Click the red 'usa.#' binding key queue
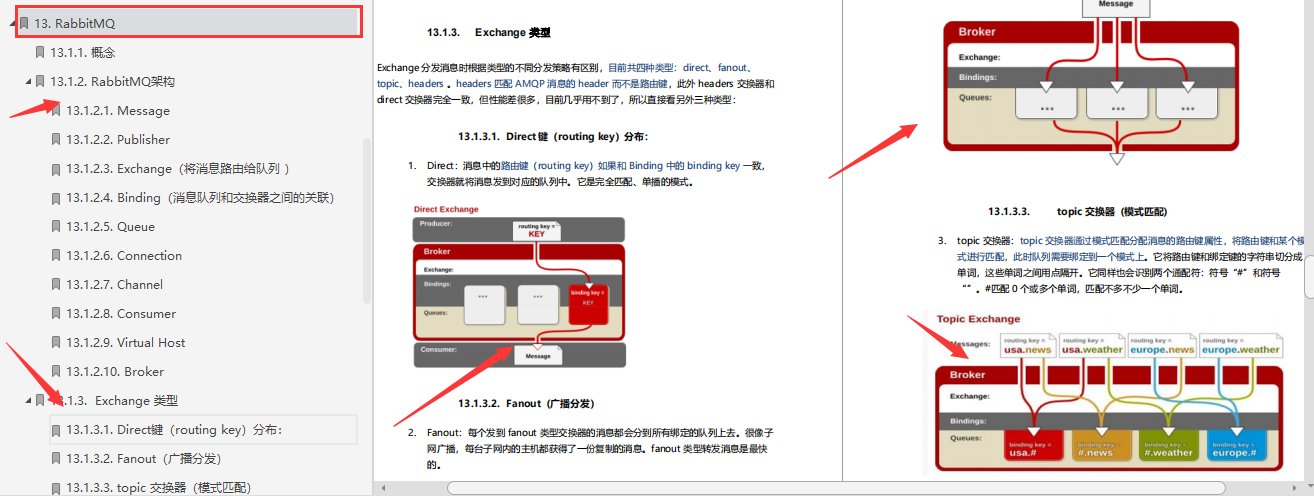 [x=1034, y=446]
